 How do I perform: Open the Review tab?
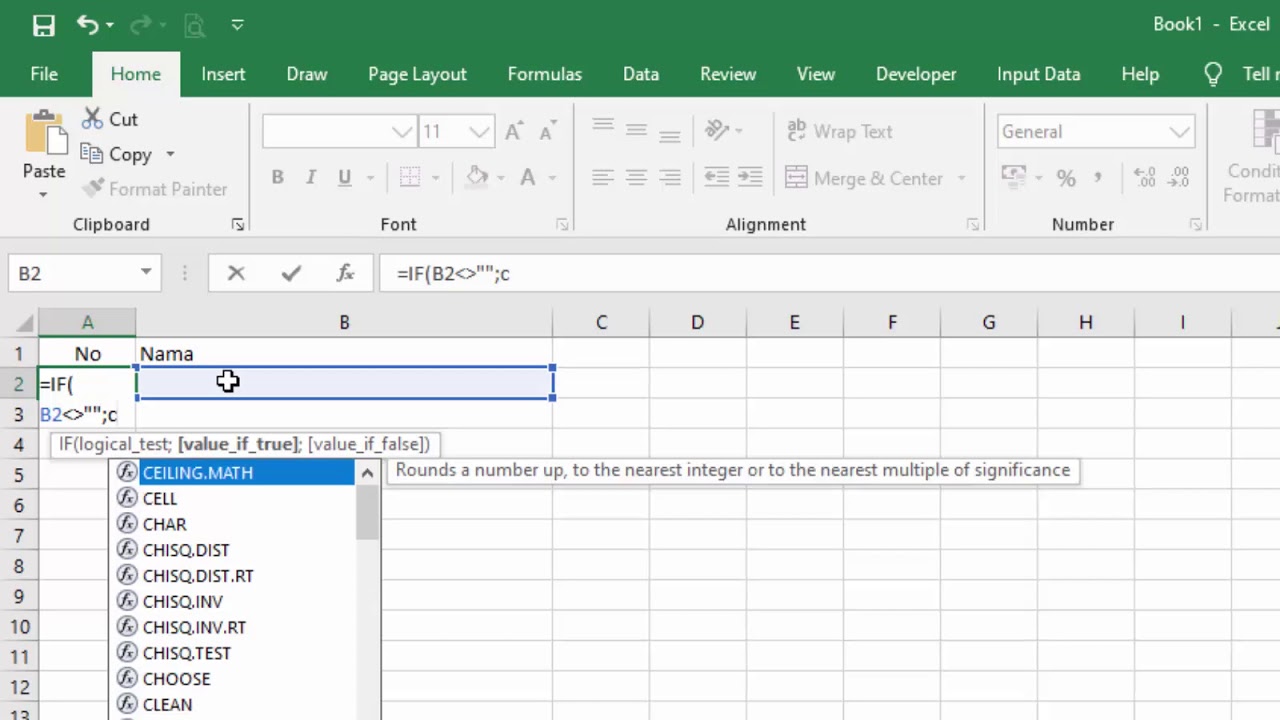pos(728,74)
